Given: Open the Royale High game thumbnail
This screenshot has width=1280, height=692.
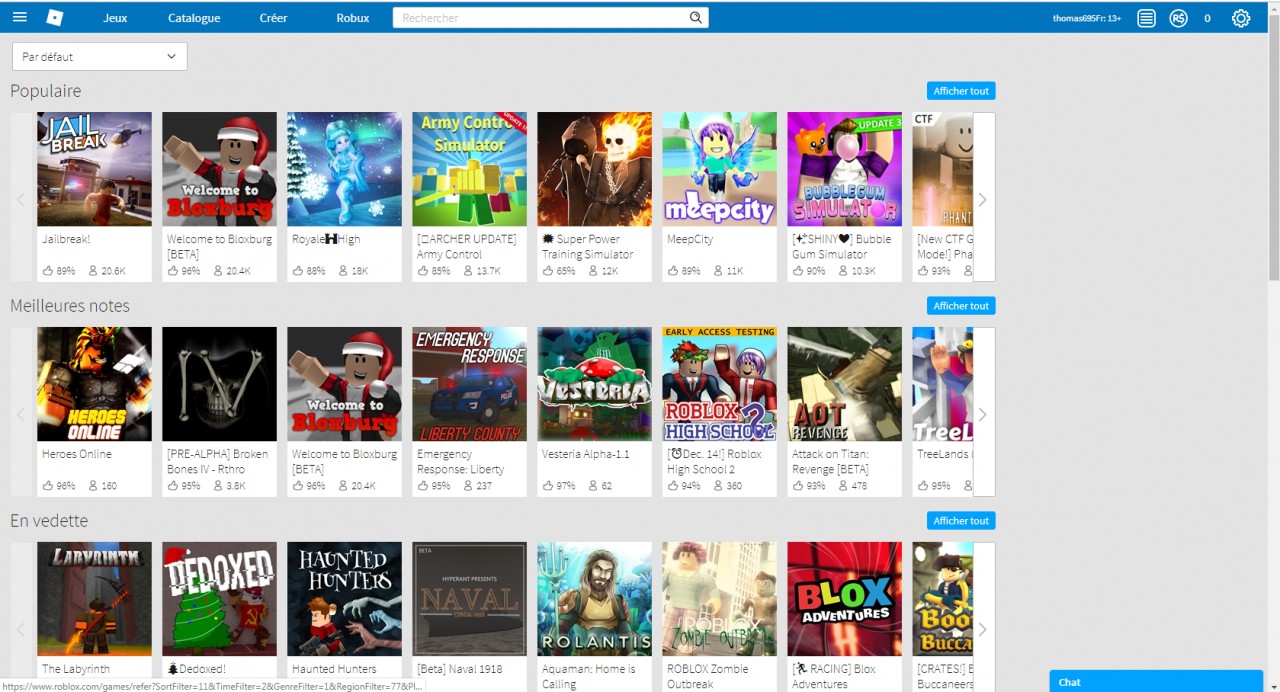Looking at the screenshot, I should [x=344, y=169].
